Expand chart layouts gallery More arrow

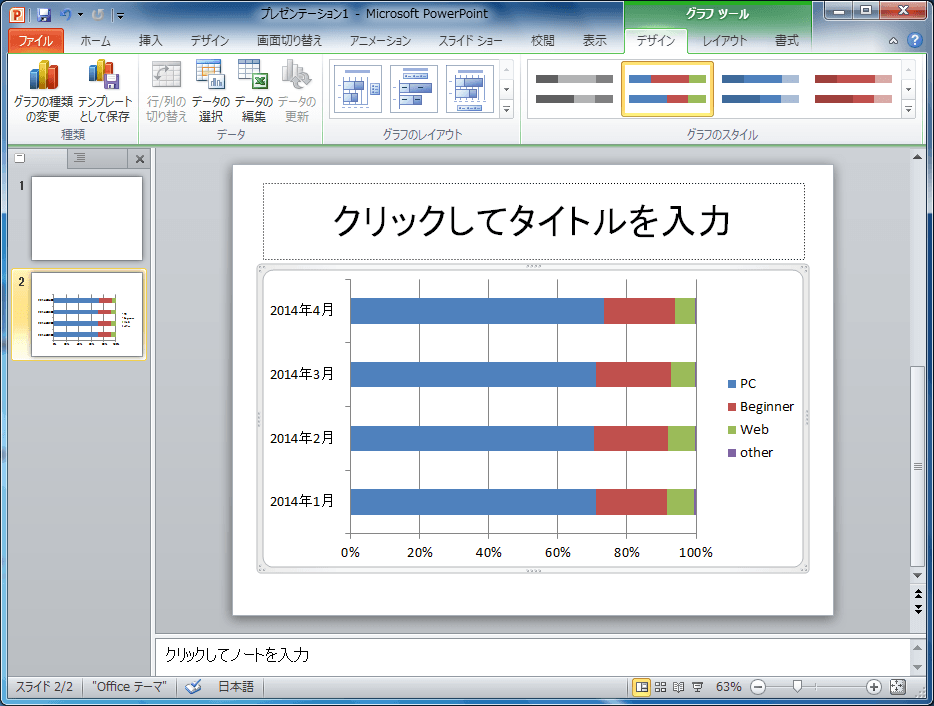tap(506, 109)
